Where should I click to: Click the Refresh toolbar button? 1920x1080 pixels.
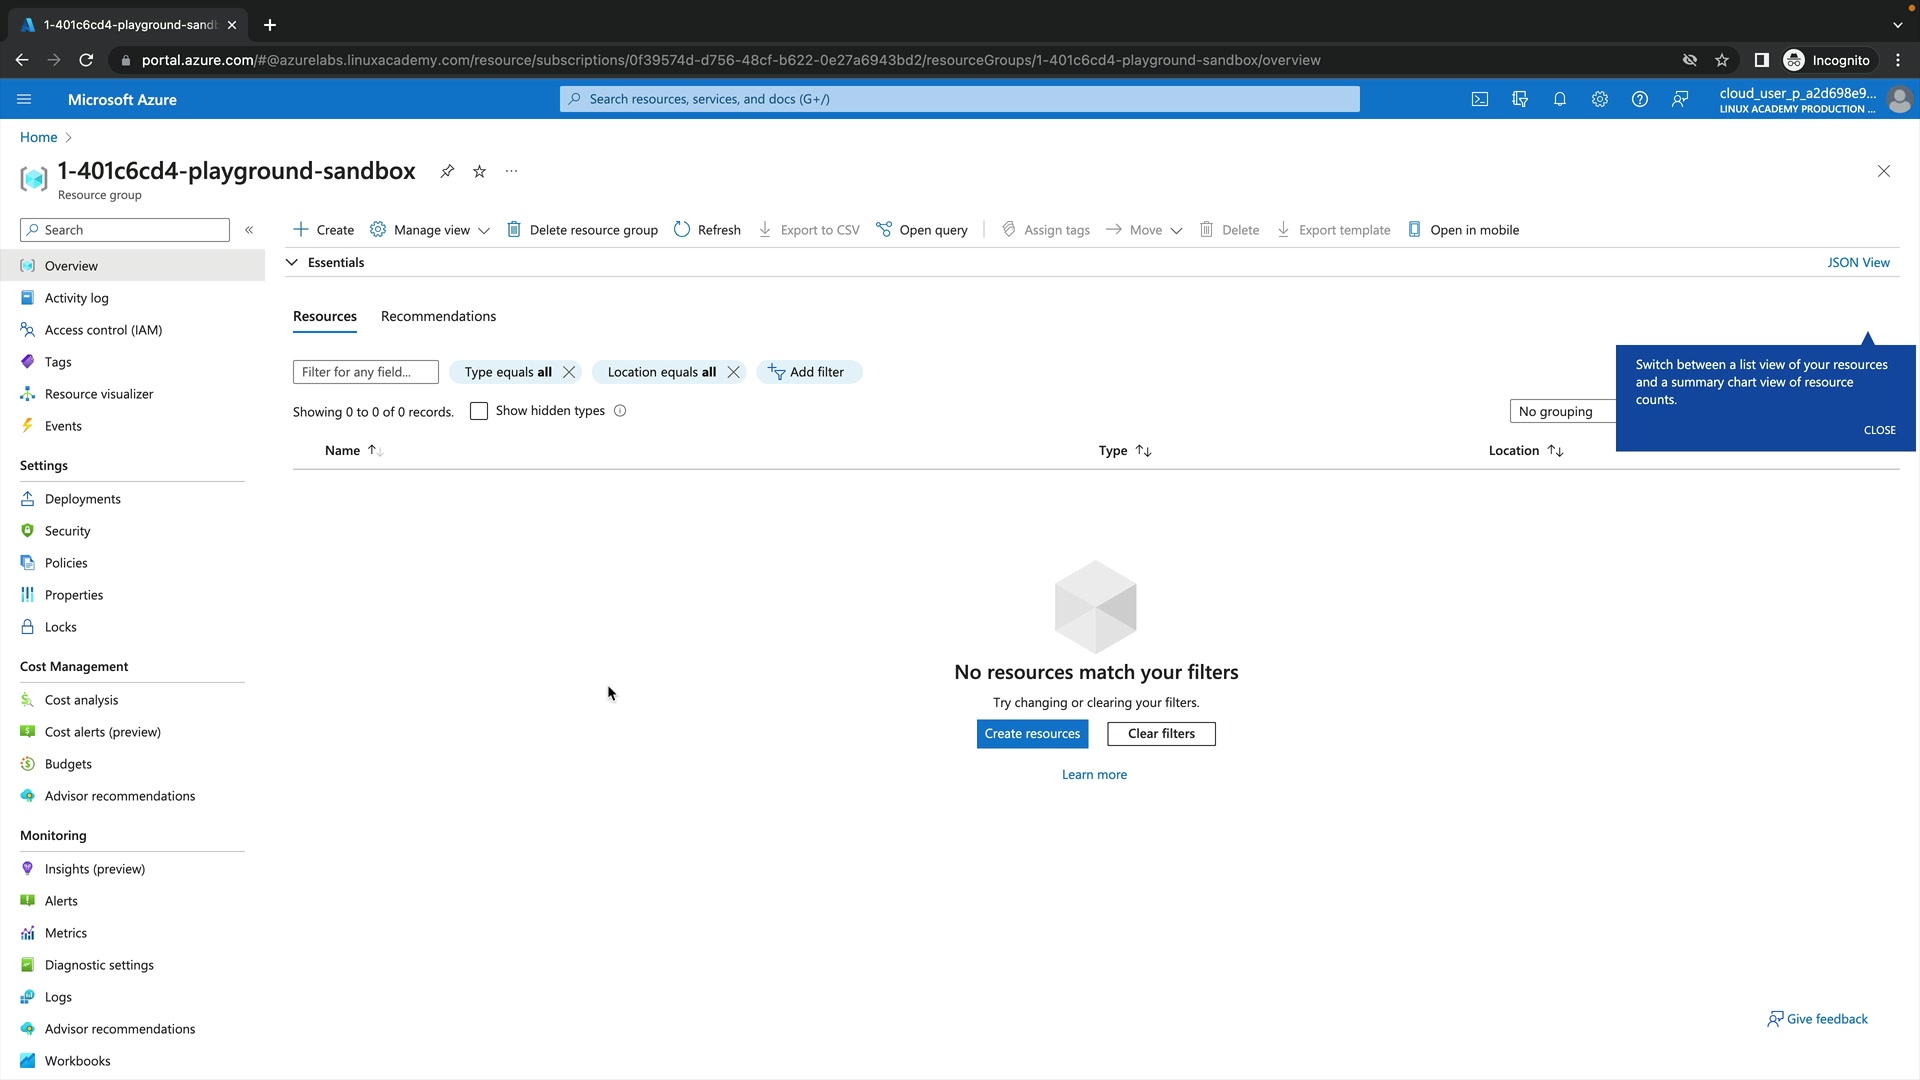(707, 230)
